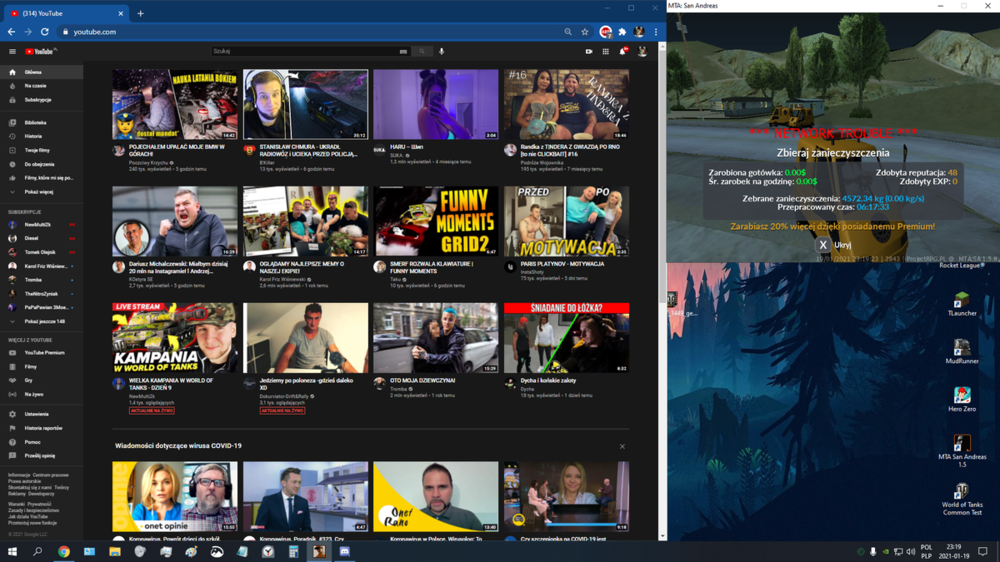
Task: Open Ustawienia settings in sidebar
Action: pyautogui.click(x=41, y=414)
